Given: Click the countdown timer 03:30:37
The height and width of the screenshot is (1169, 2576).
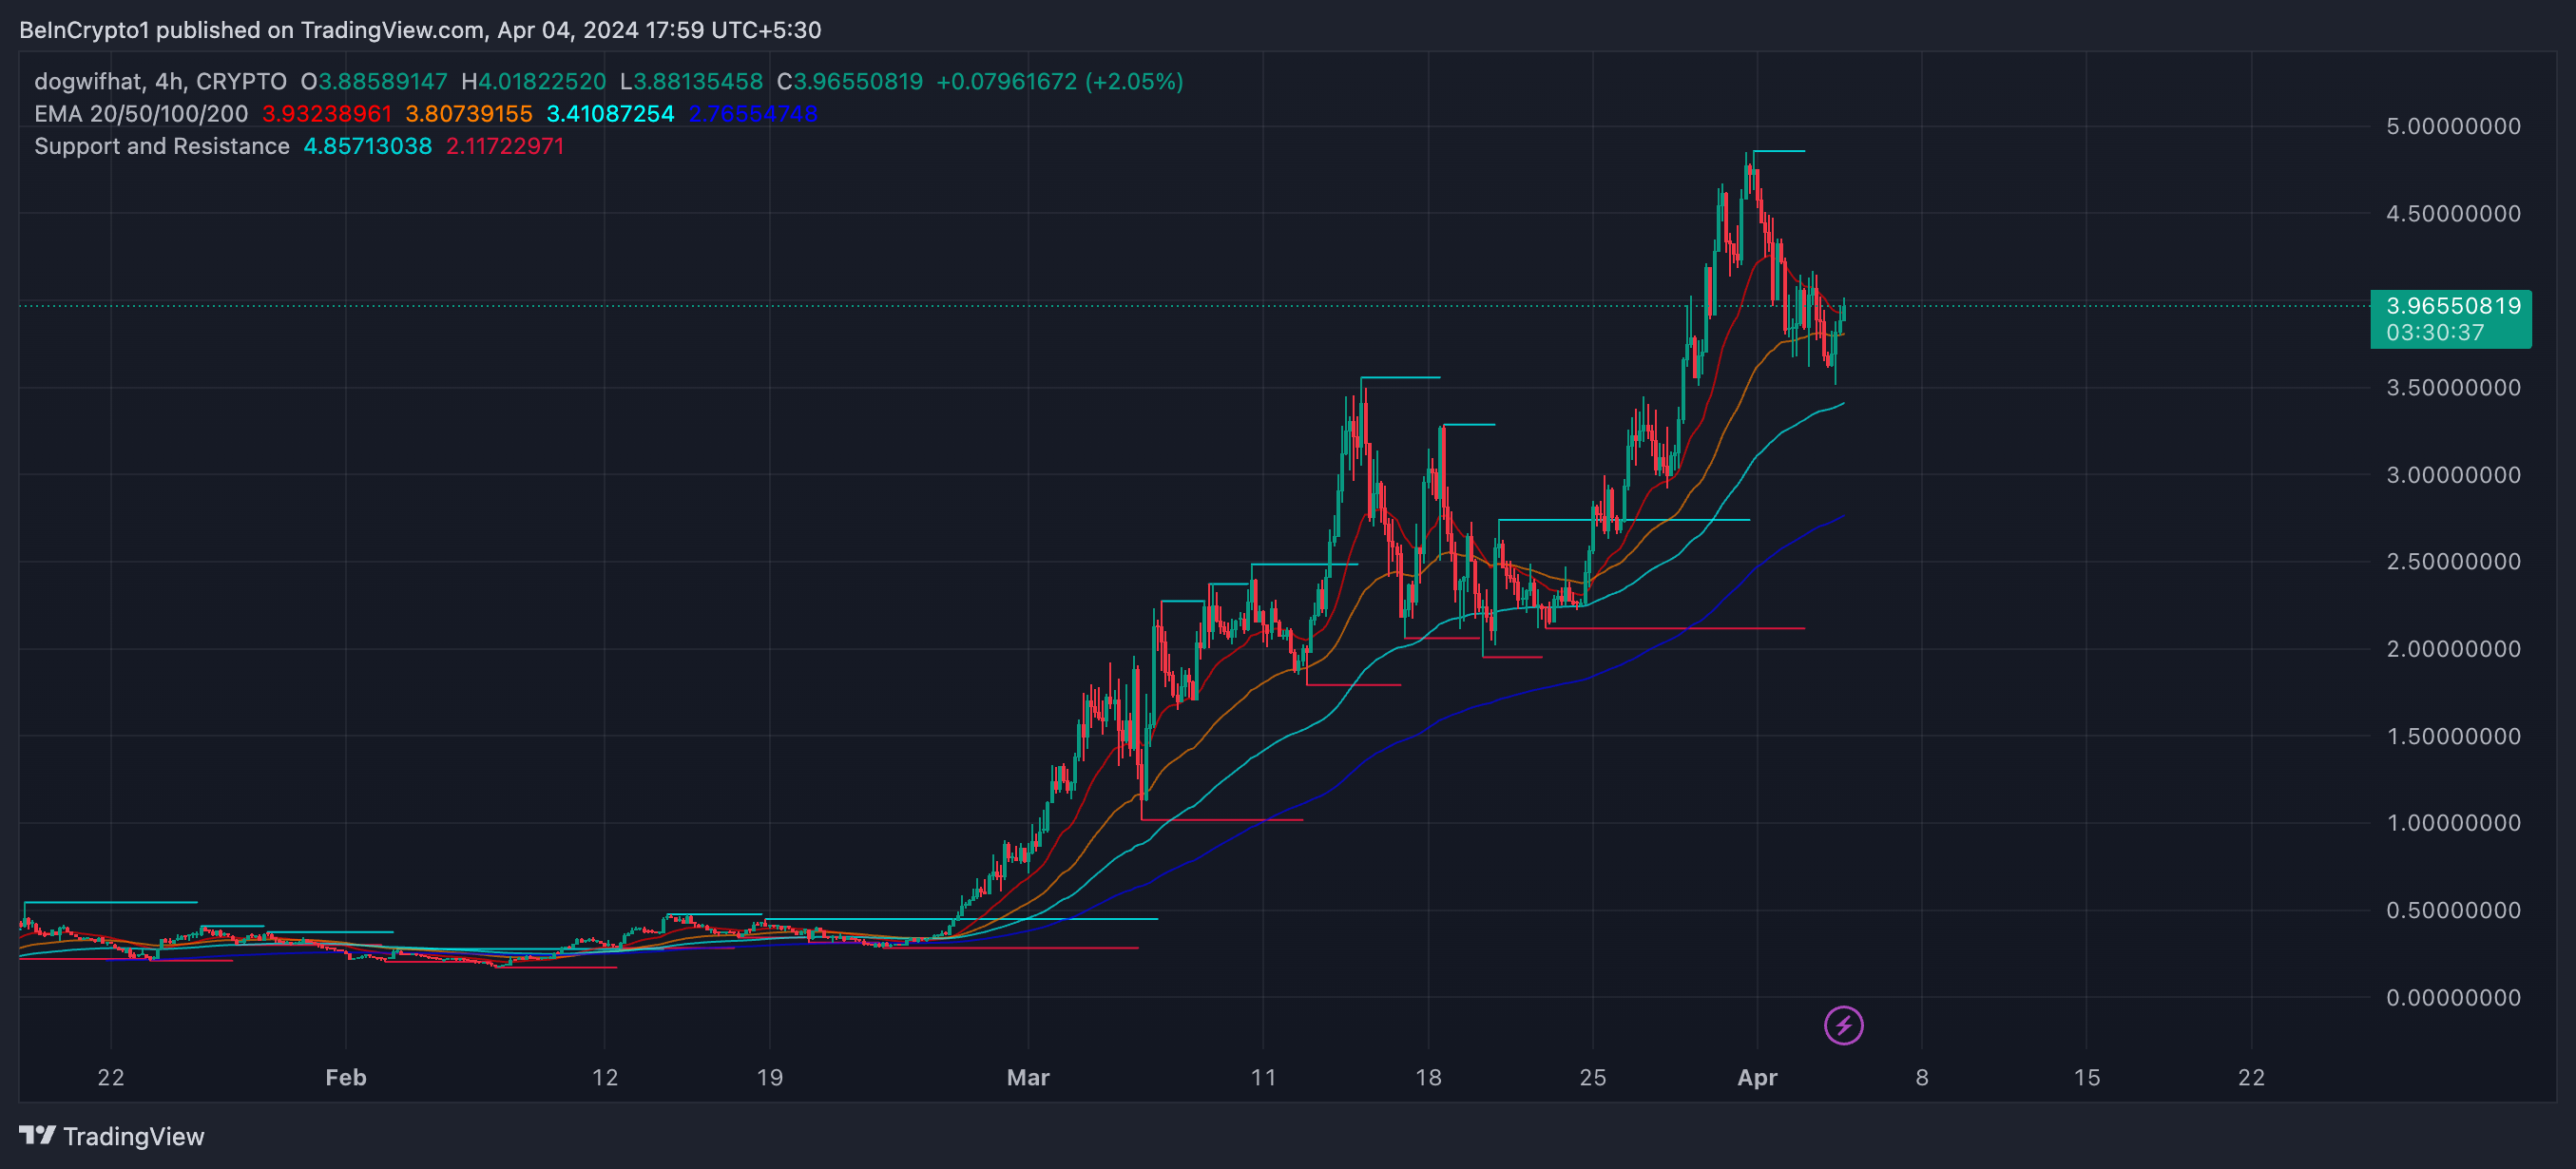Looking at the screenshot, I should (2435, 332).
